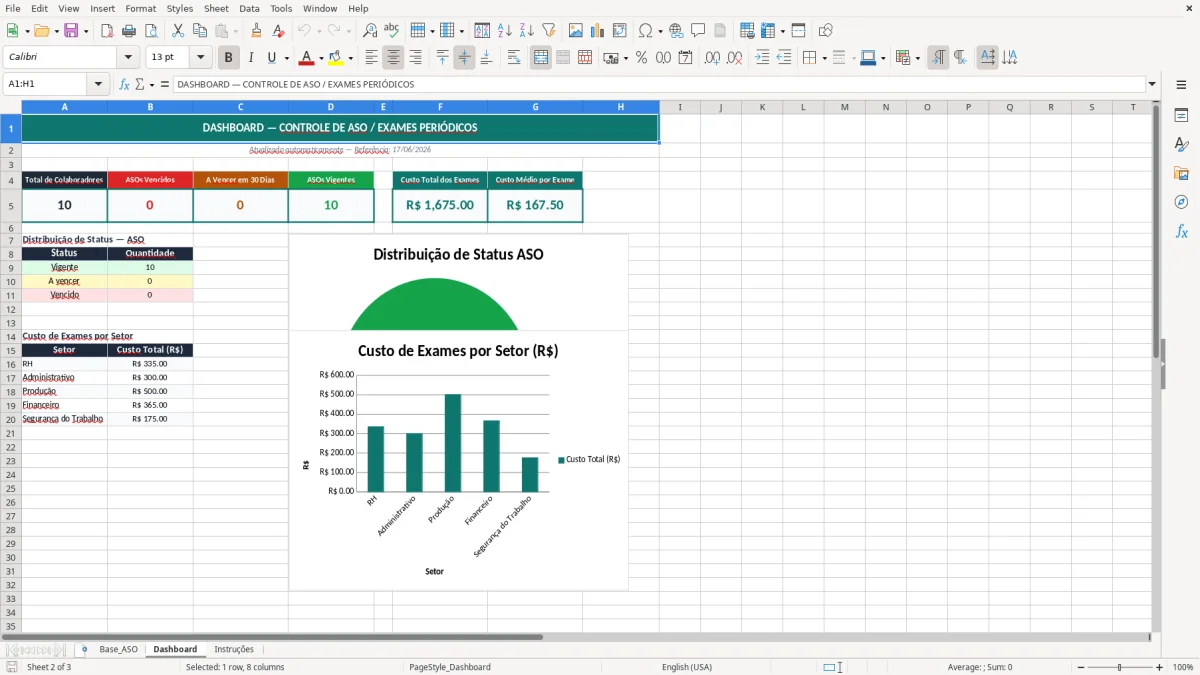Sort ascending A to Z
Image resolution: width=1200 pixels, height=675 pixels.
click(x=504, y=31)
